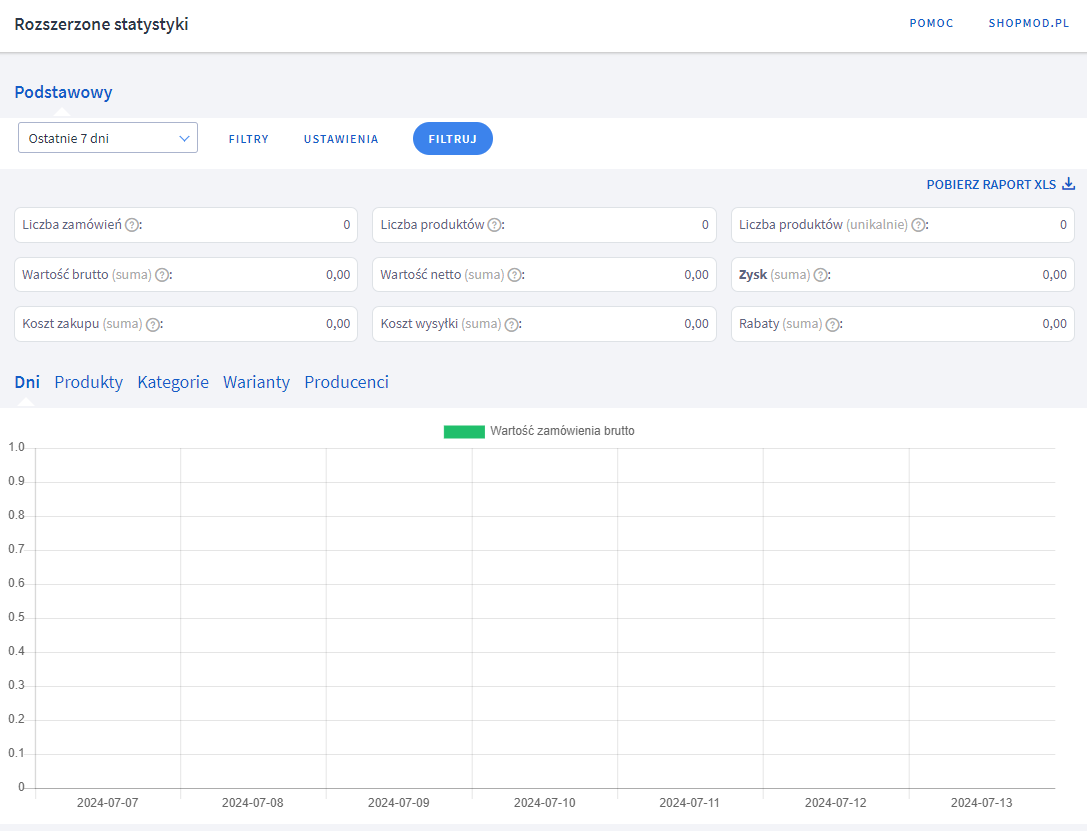Click question mark next to Koszt wysyłki
This screenshot has height=831, width=1087.
[x=511, y=324]
